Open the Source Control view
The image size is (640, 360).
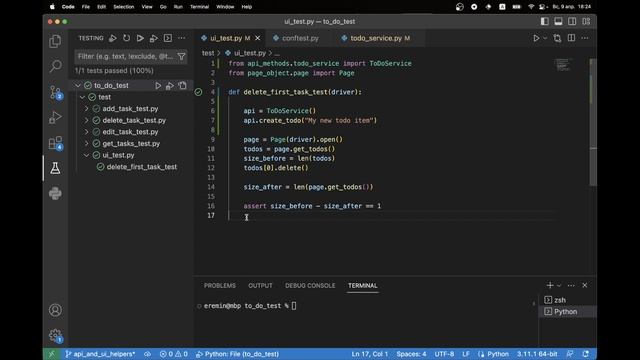coord(55,92)
